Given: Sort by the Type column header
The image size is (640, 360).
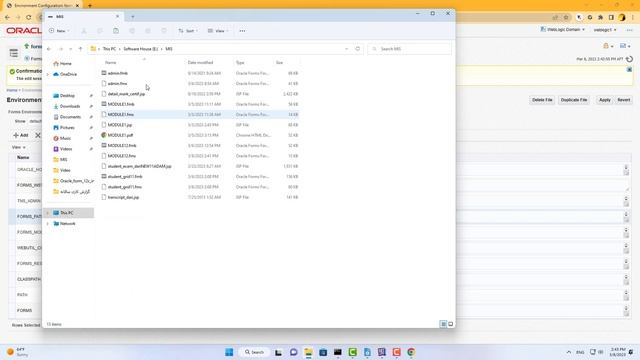Looking at the screenshot, I should click(240, 62).
